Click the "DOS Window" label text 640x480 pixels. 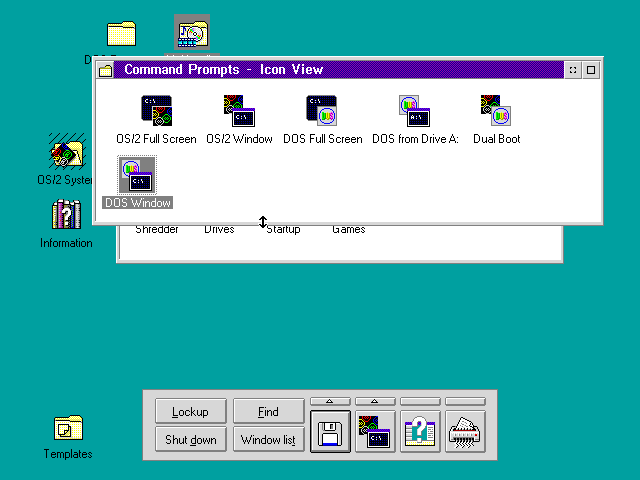(x=138, y=203)
